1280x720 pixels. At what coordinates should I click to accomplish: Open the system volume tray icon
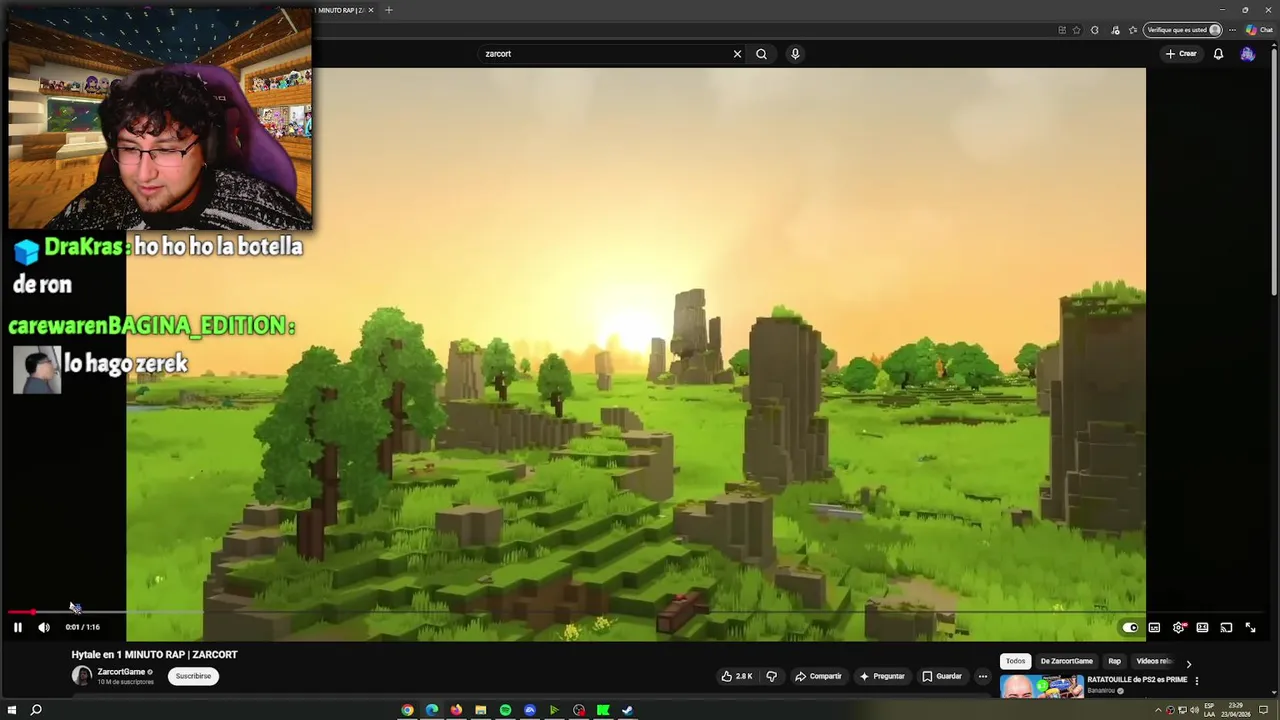click(x=1194, y=710)
